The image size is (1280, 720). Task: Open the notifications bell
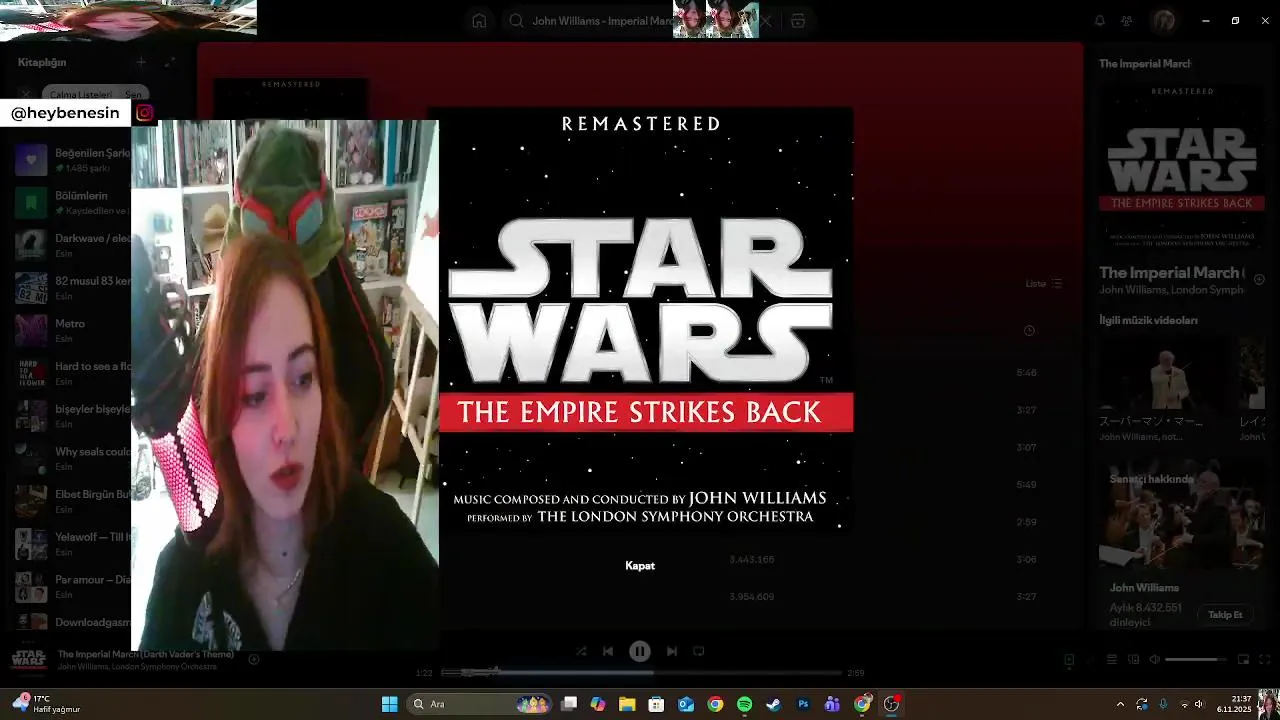click(x=1100, y=21)
